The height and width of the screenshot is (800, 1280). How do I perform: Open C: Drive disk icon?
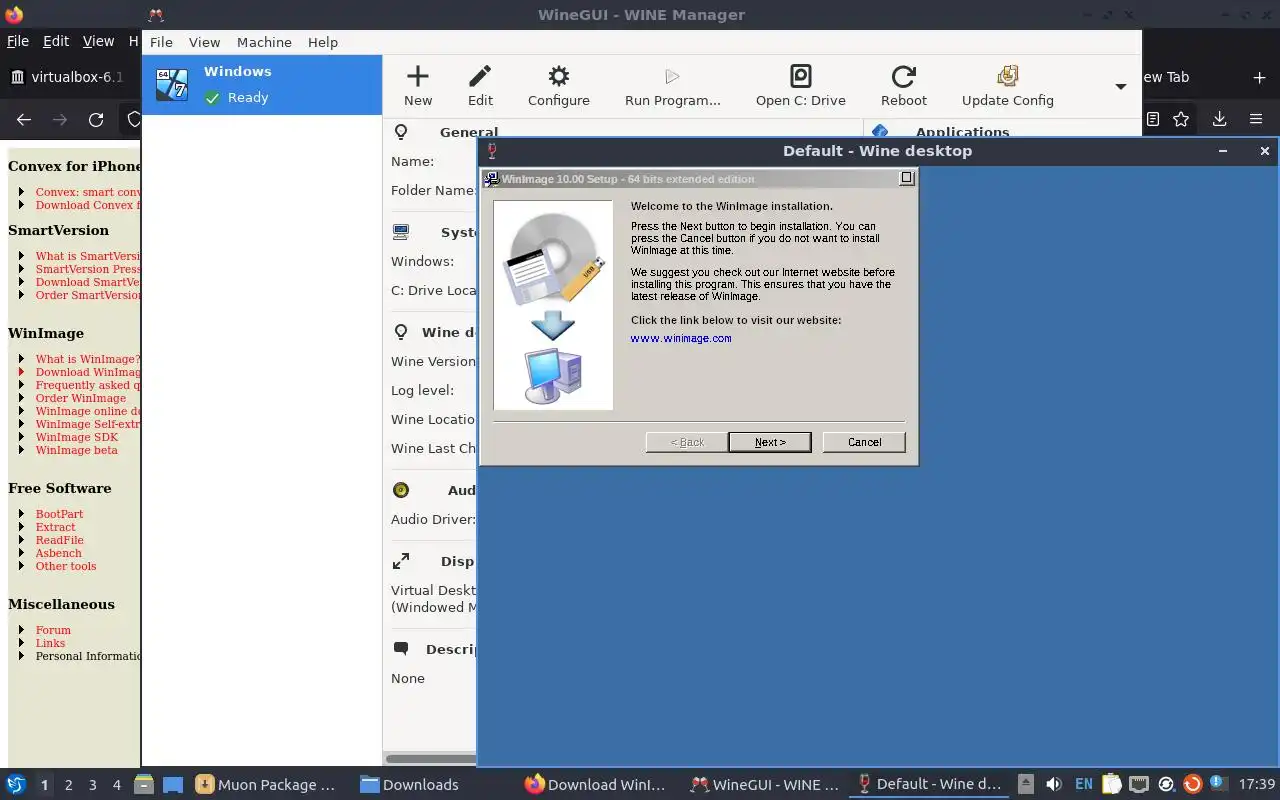click(801, 77)
